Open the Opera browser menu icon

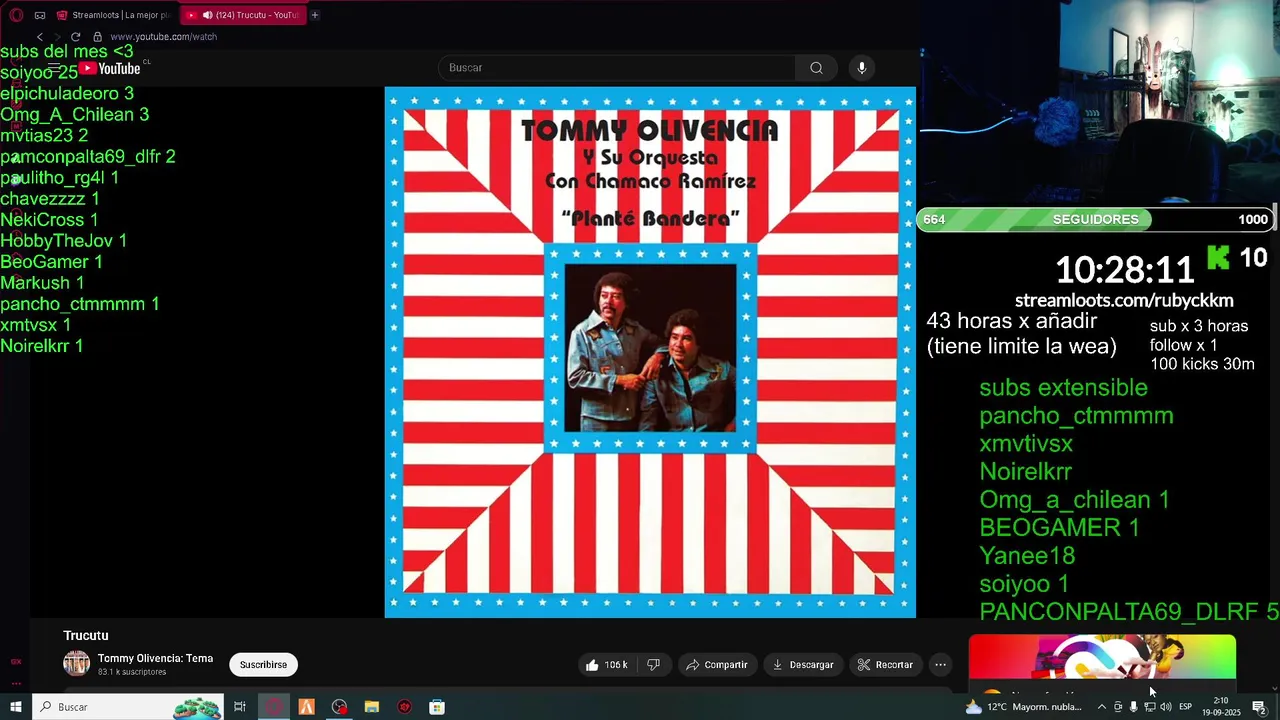click(x=16, y=15)
